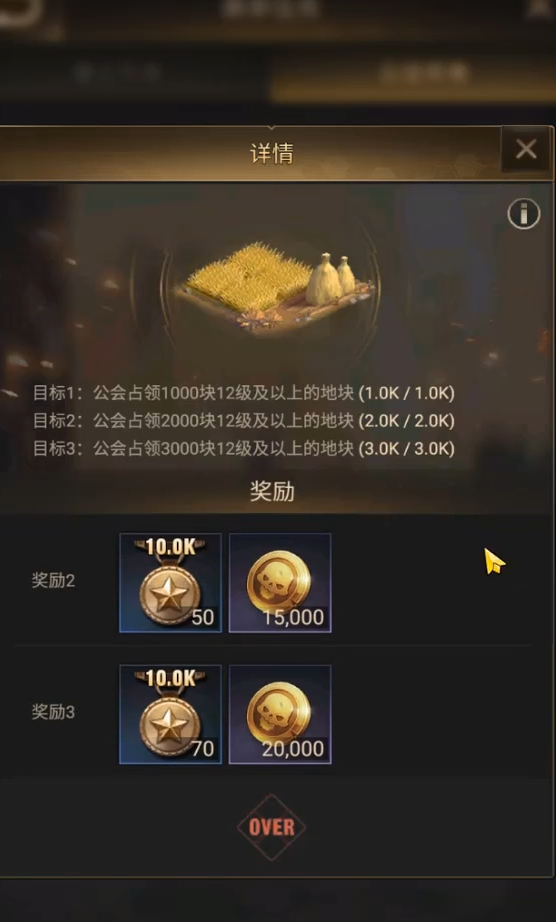Click the 目标2 objective text line
Image resolution: width=556 pixels, height=922 pixels.
(x=244, y=421)
